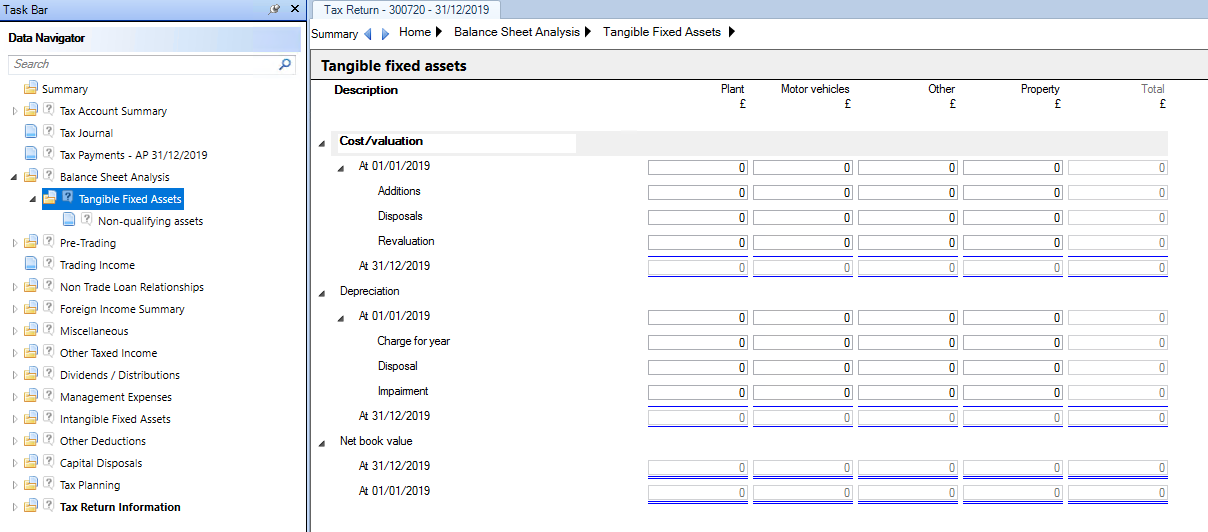Open Tax Journal in the navigator

[x=86, y=133]
